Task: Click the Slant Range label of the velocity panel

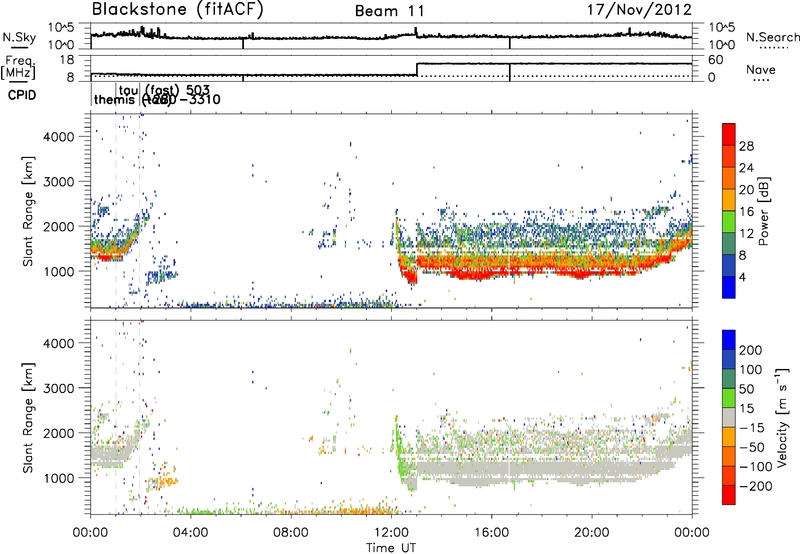Action: pos(28,417)
